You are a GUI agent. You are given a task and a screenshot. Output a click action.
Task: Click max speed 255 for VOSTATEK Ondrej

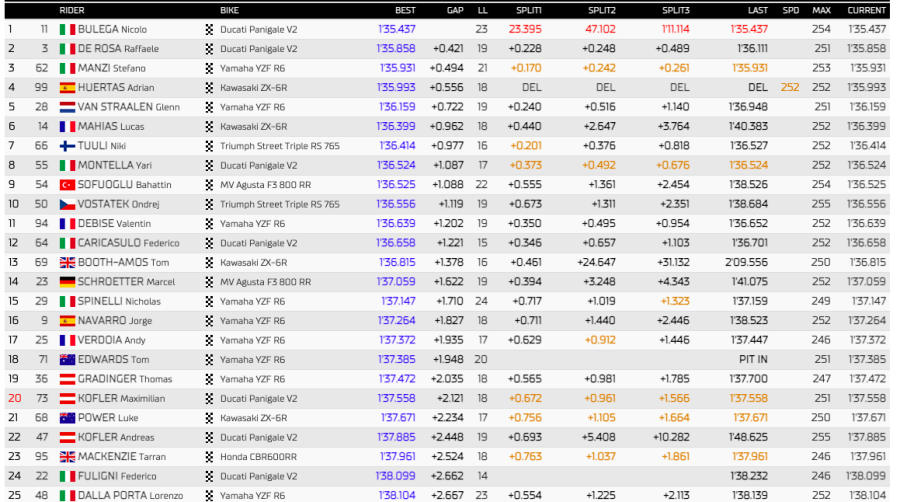[821, 204]
